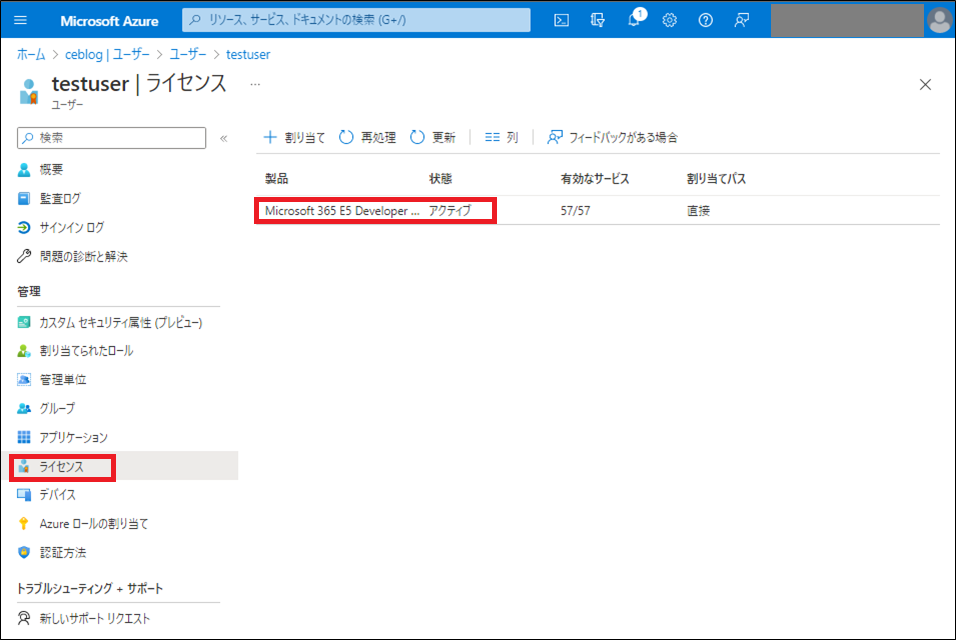Open 問題の診断と解決 in the sidebar
Screen dimensions: 956x640
click(x=73, y=256)
